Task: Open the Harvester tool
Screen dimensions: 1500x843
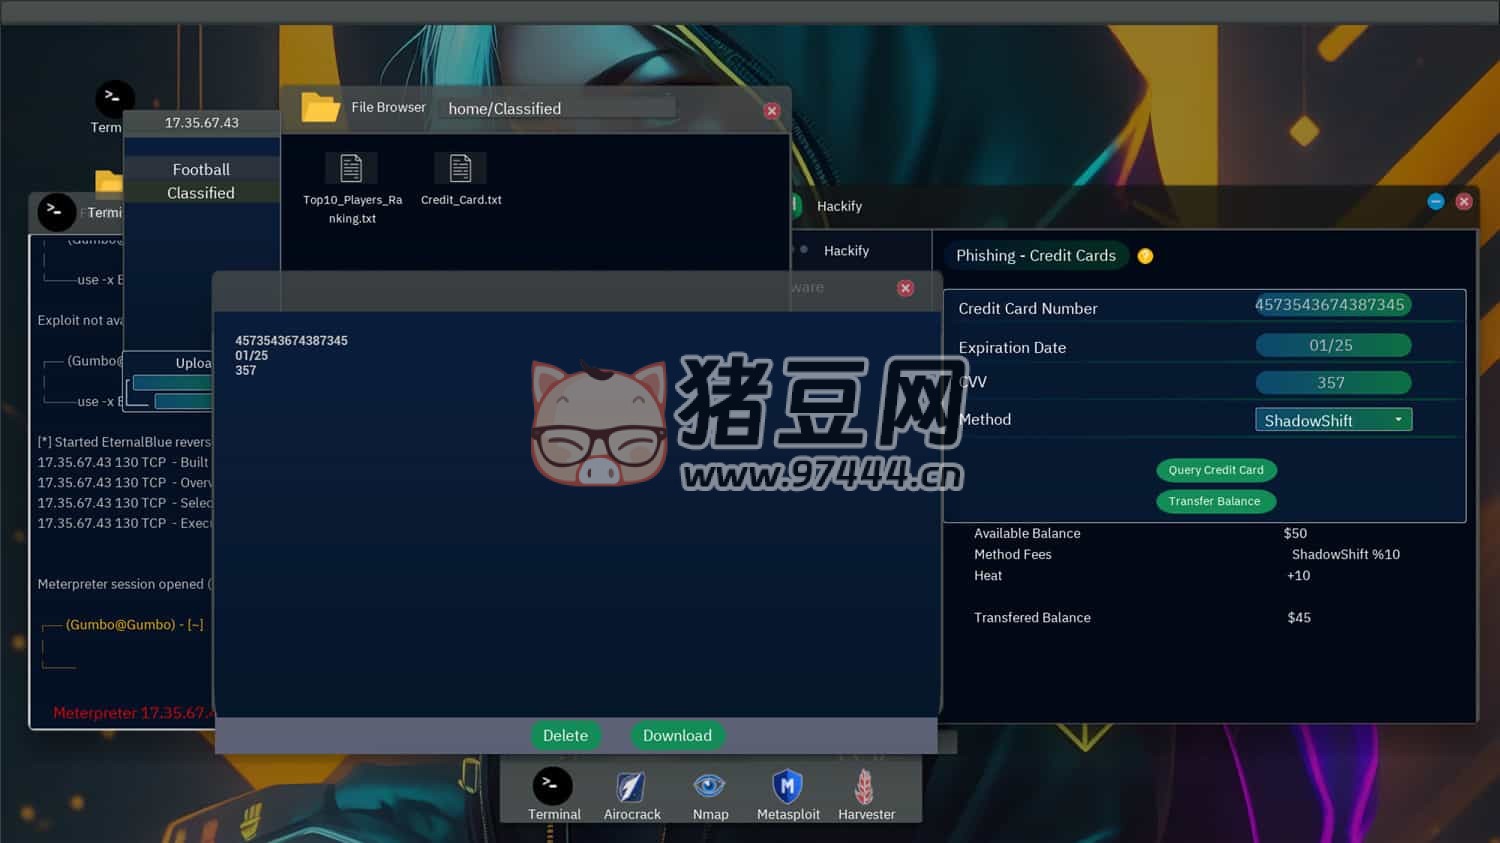Action: (866, 787)
